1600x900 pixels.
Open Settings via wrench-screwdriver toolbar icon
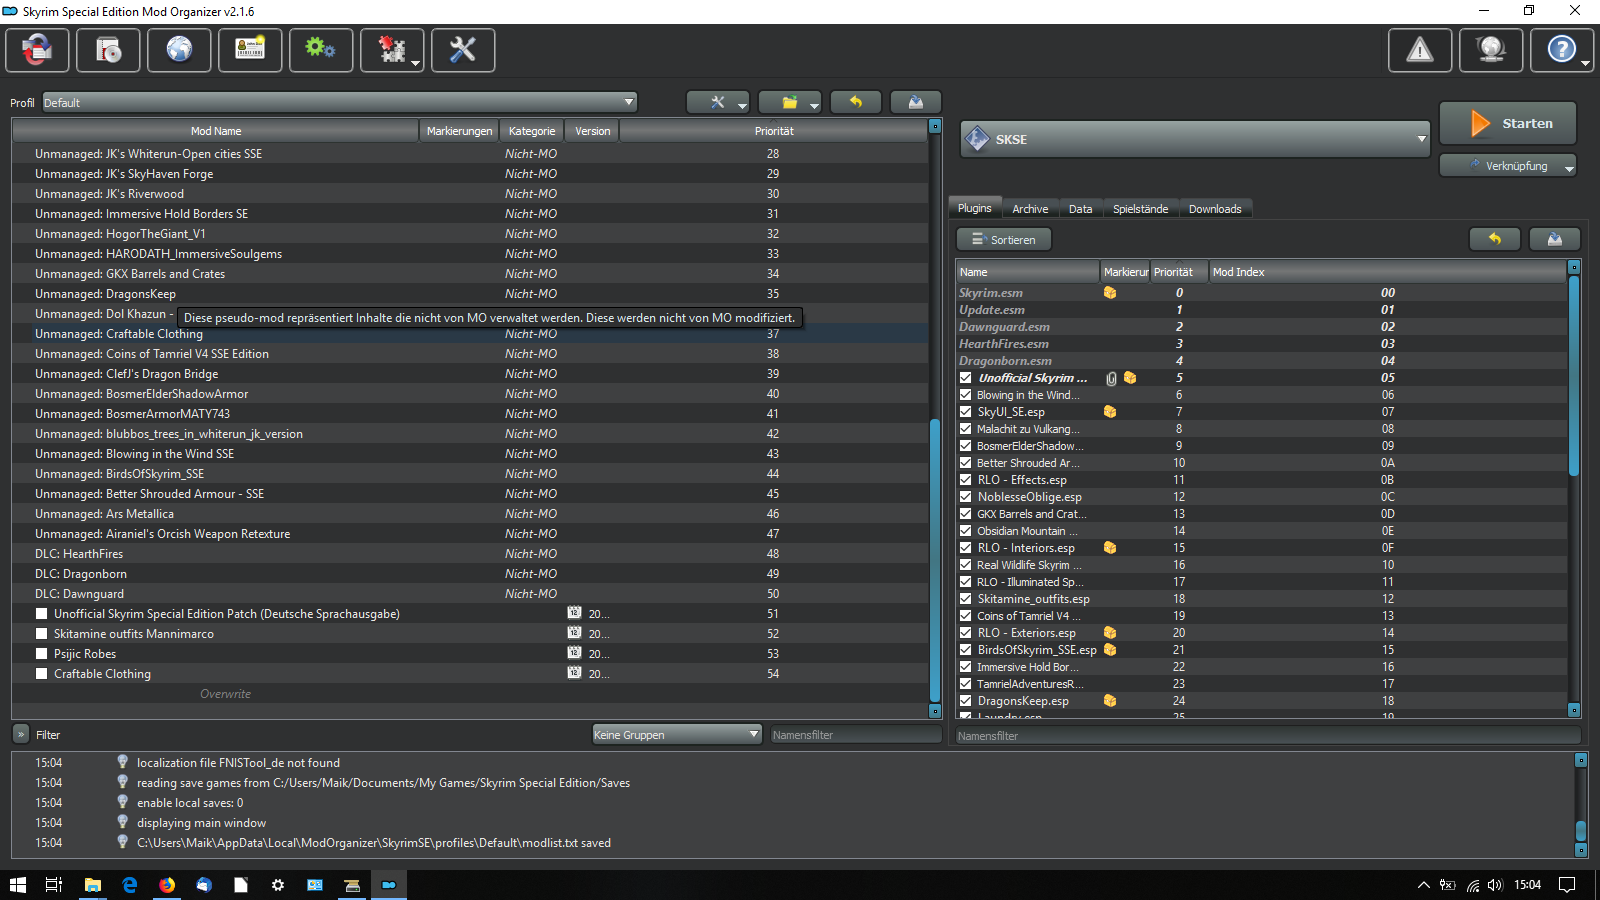click(x=463, y=50)
